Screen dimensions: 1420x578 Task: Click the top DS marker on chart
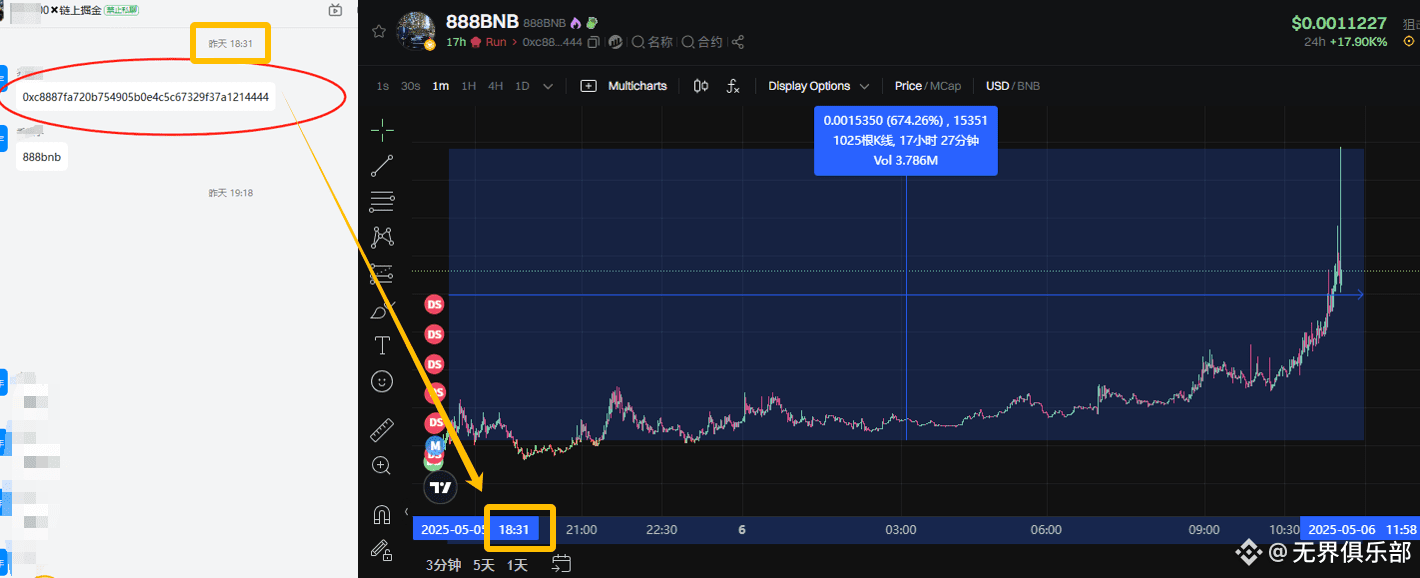click(435, 303)
